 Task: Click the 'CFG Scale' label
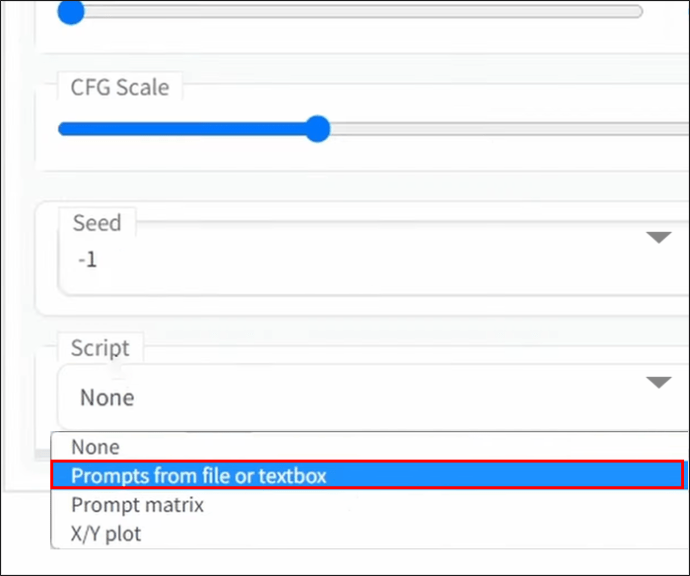point(119,87)
